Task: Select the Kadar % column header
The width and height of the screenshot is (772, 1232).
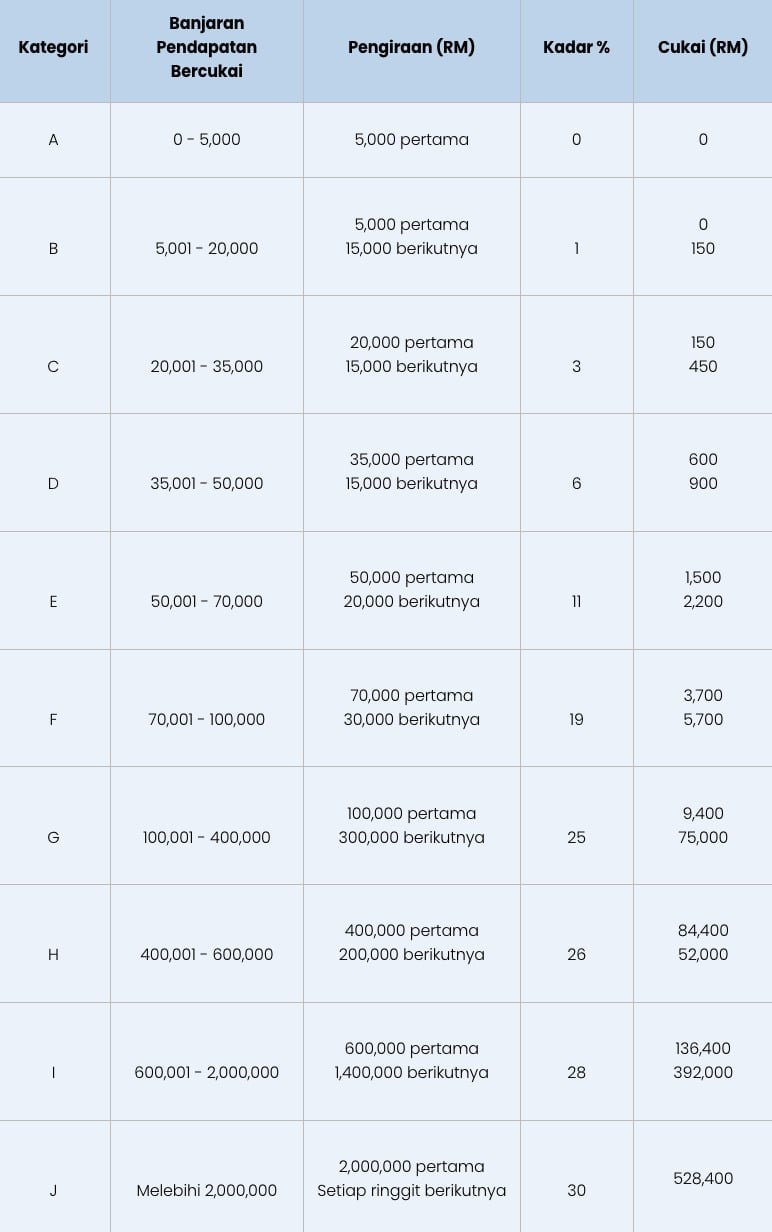Action: (576, 47)
